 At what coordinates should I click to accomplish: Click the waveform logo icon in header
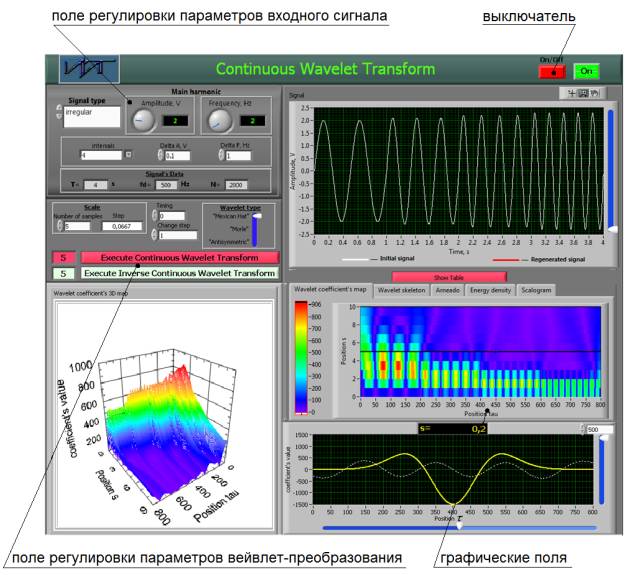pos(90,70)
